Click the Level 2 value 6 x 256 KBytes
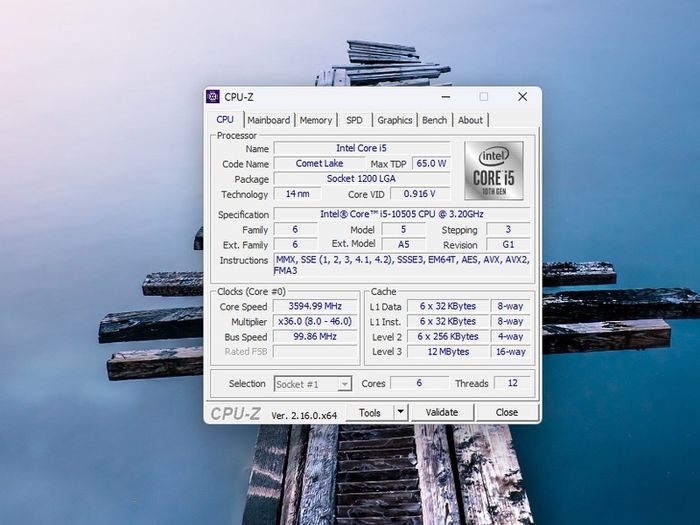 click(448, 336)
